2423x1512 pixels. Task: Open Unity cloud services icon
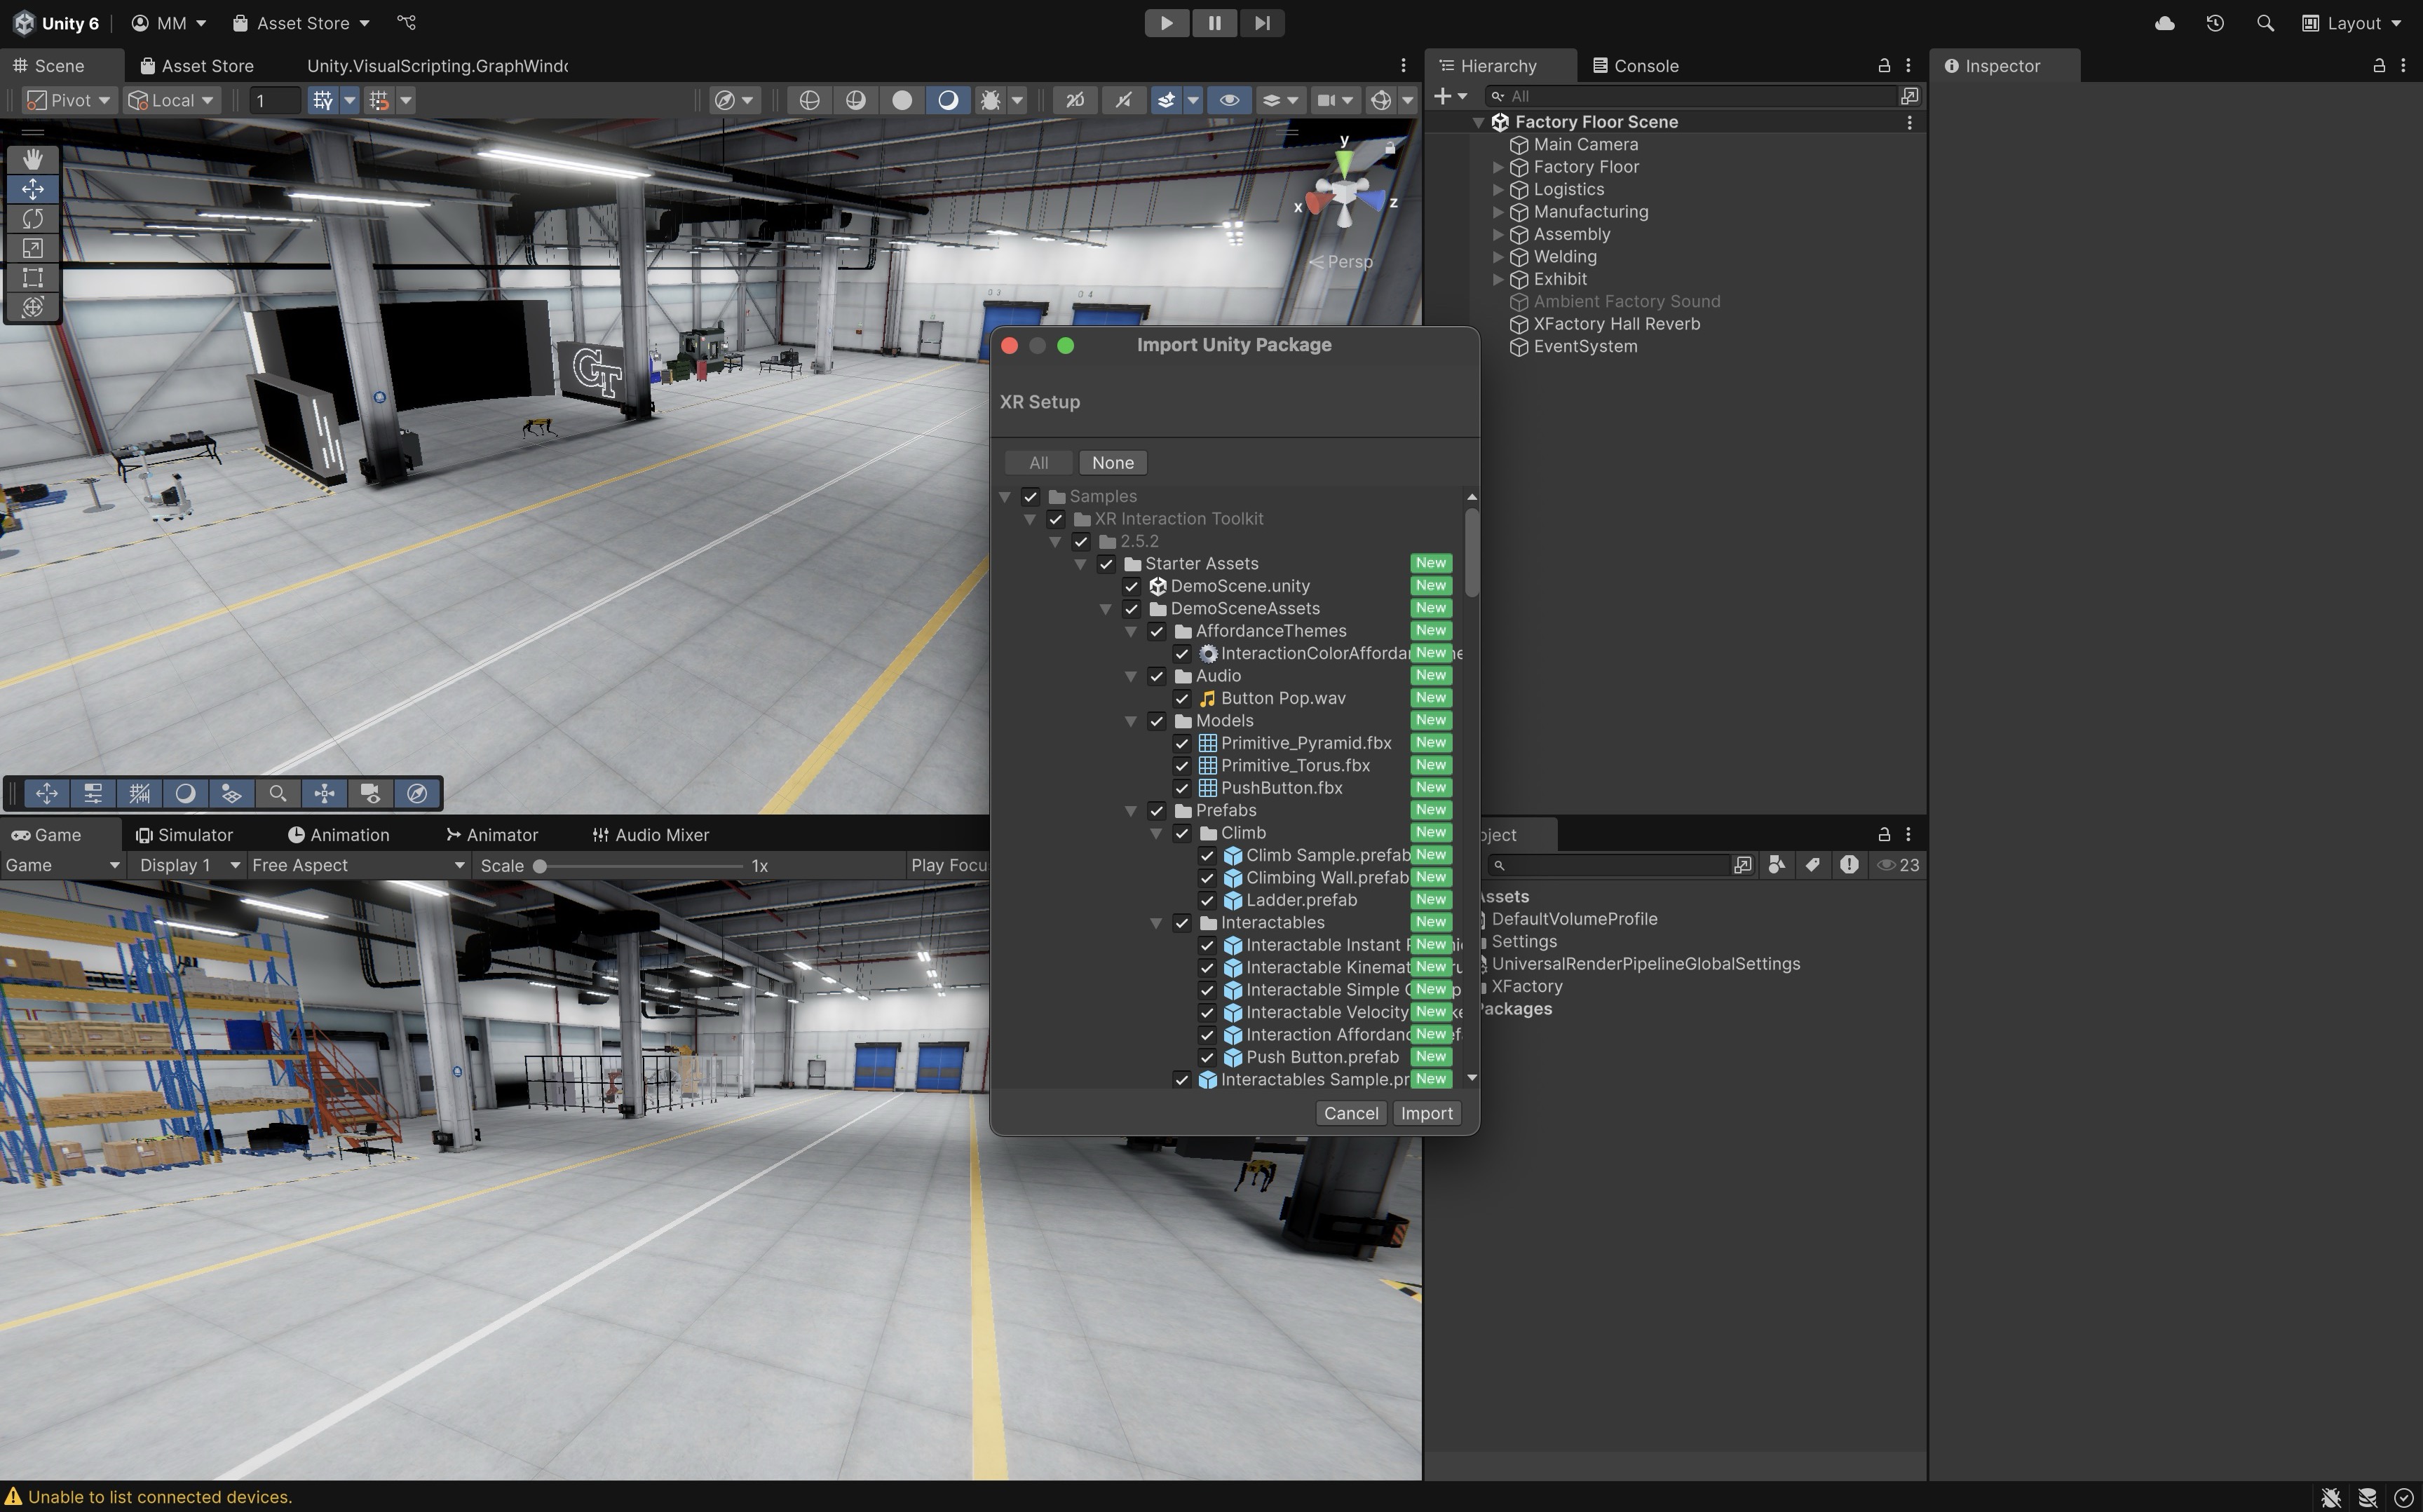point(2164,23)
